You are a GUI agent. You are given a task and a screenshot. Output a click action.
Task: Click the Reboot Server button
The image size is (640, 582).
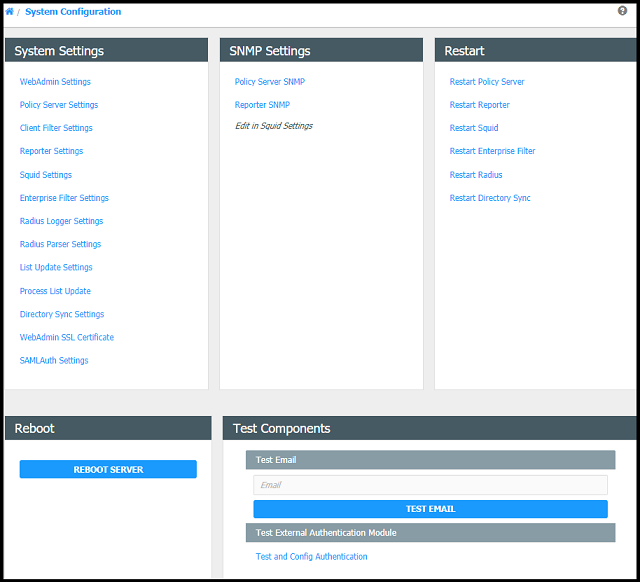108,469
